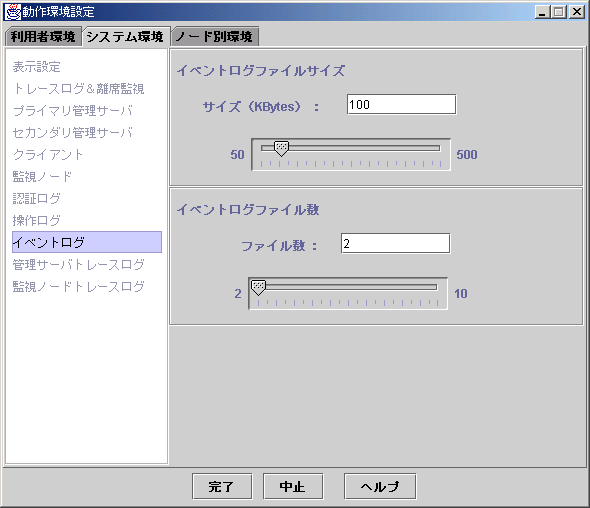This screenshot has height=508, width=590.
Task: Choose プライマリ管理サーバ in the list
Action: 73,111
